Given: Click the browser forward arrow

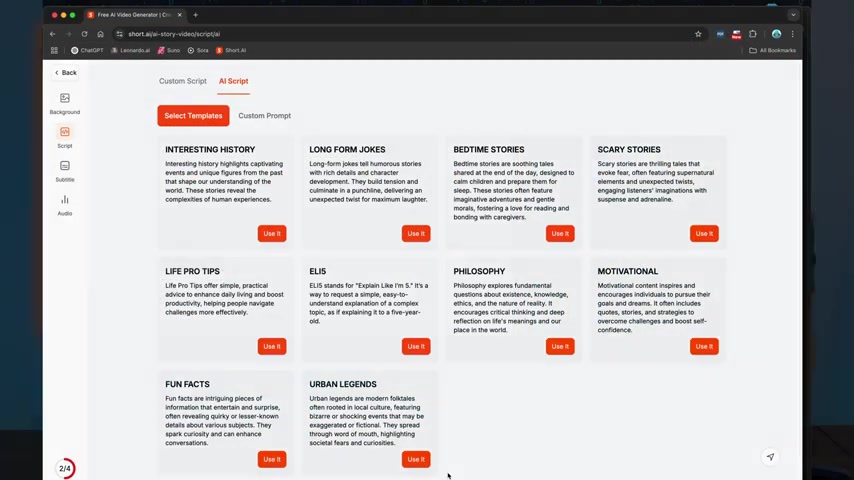Looking at the screenshot, I should point(69,34).
